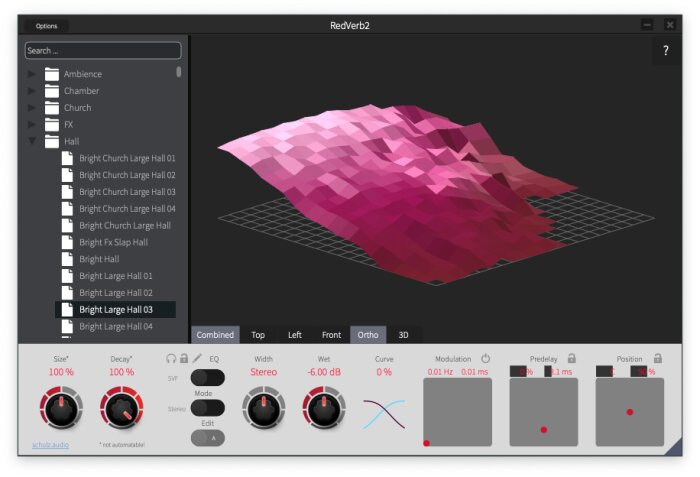The width and height of the screenshot is (700, 477).
Task: Switch to the Front view tab
Action: 331,335
